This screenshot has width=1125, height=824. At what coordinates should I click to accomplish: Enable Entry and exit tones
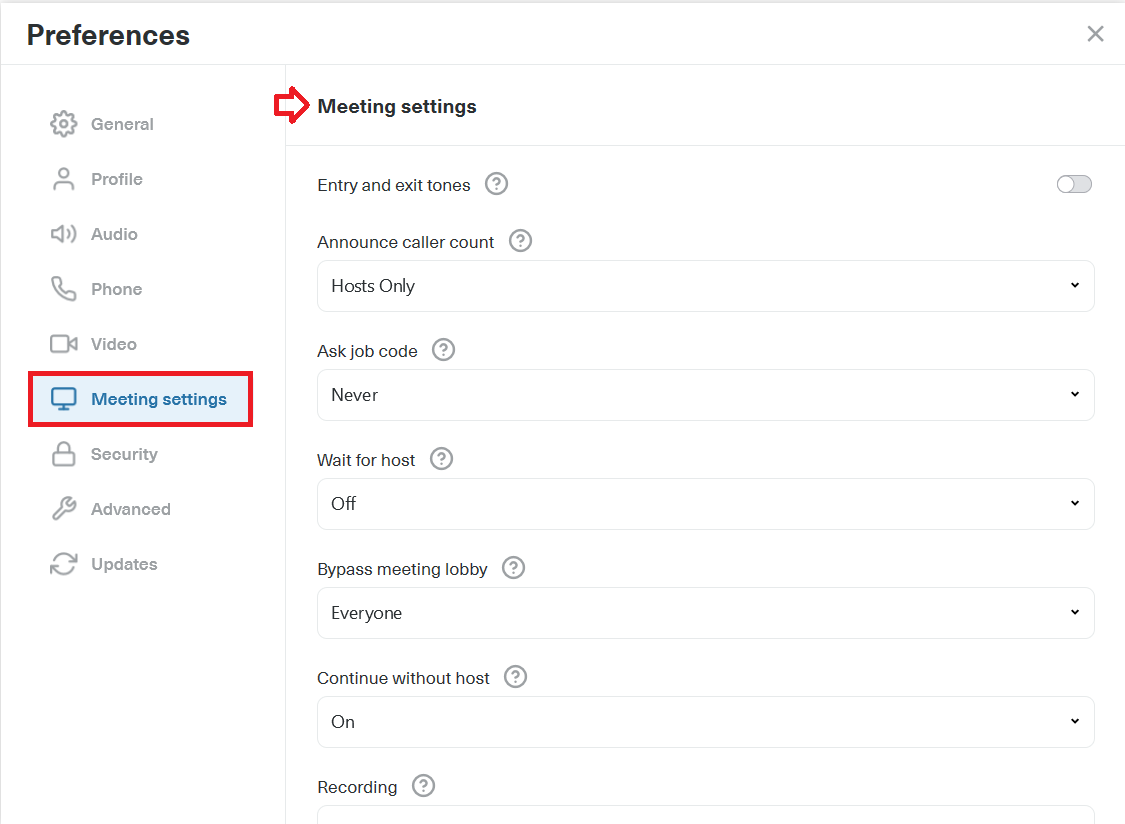(x=1074, y=184)
